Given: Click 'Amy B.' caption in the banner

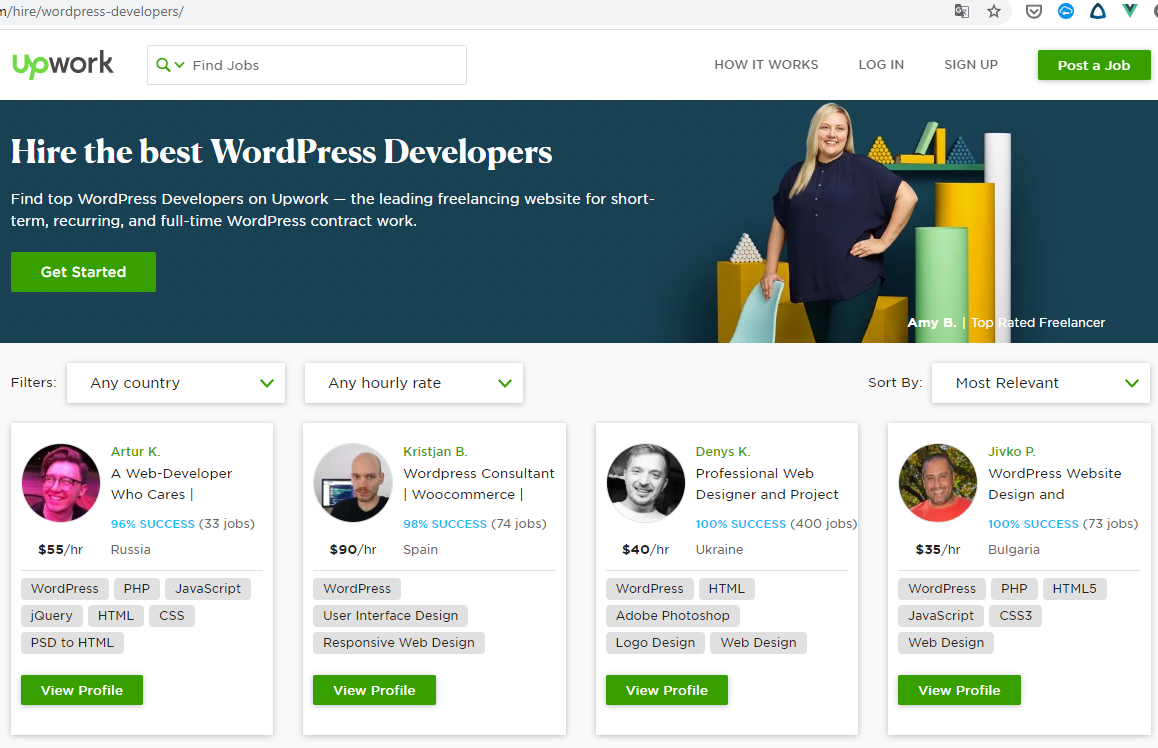Looking at the screenshot, I should (932, 323).
